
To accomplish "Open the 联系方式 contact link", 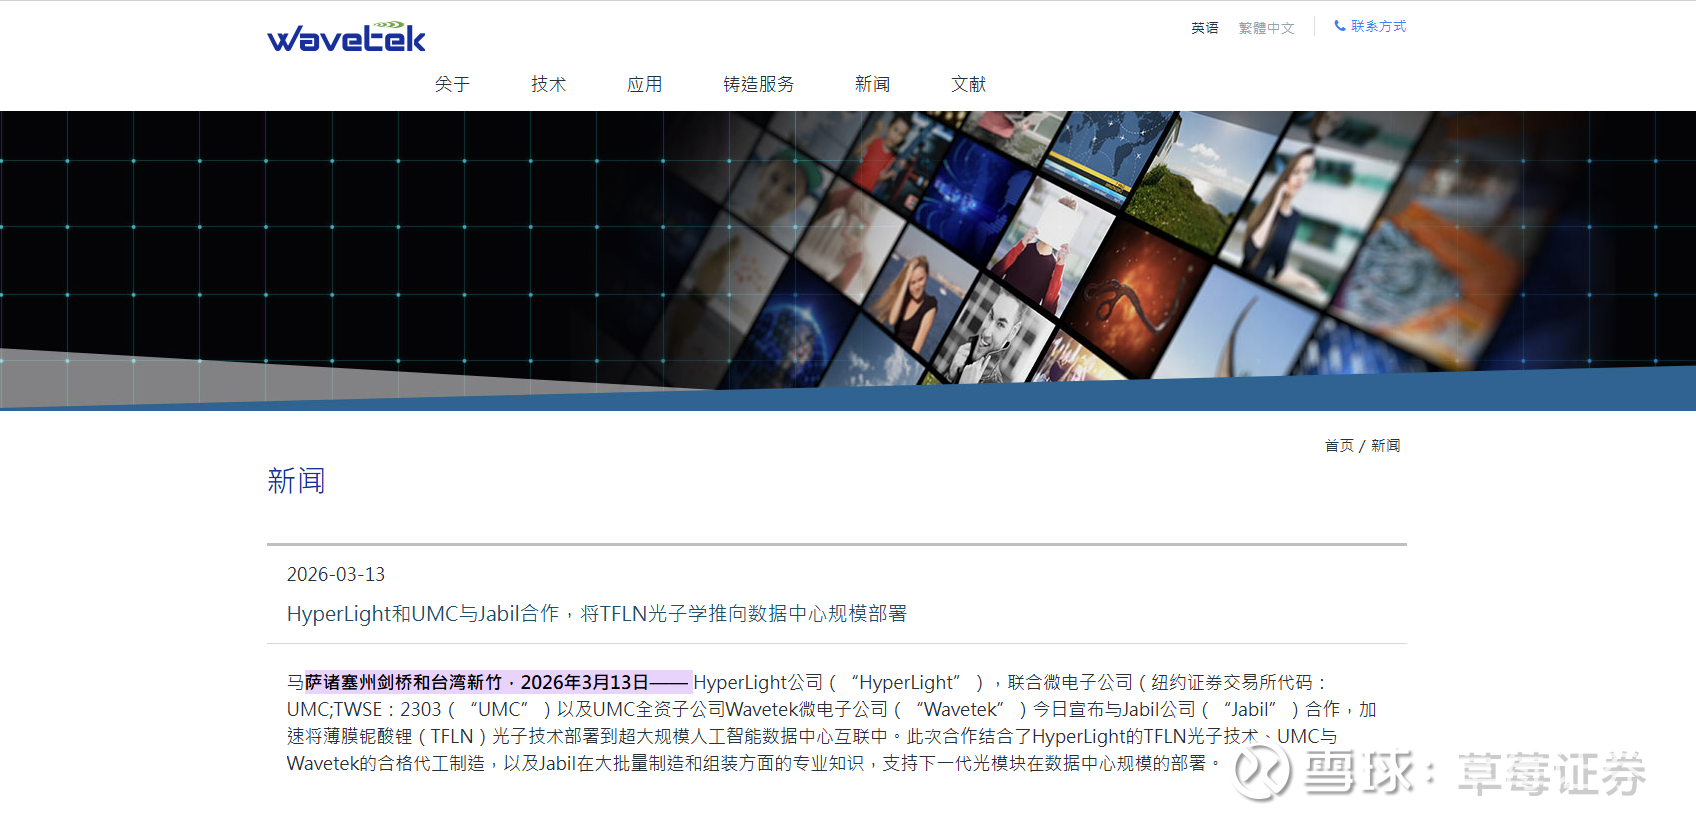I will [1378, 26].
